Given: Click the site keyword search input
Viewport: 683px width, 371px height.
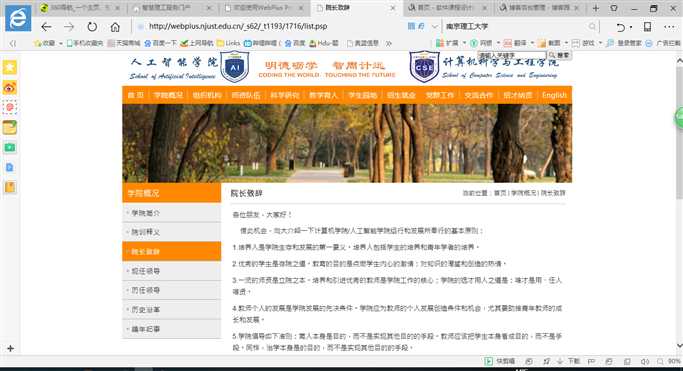Looking at the screenshot, I should tap(511, 55).
